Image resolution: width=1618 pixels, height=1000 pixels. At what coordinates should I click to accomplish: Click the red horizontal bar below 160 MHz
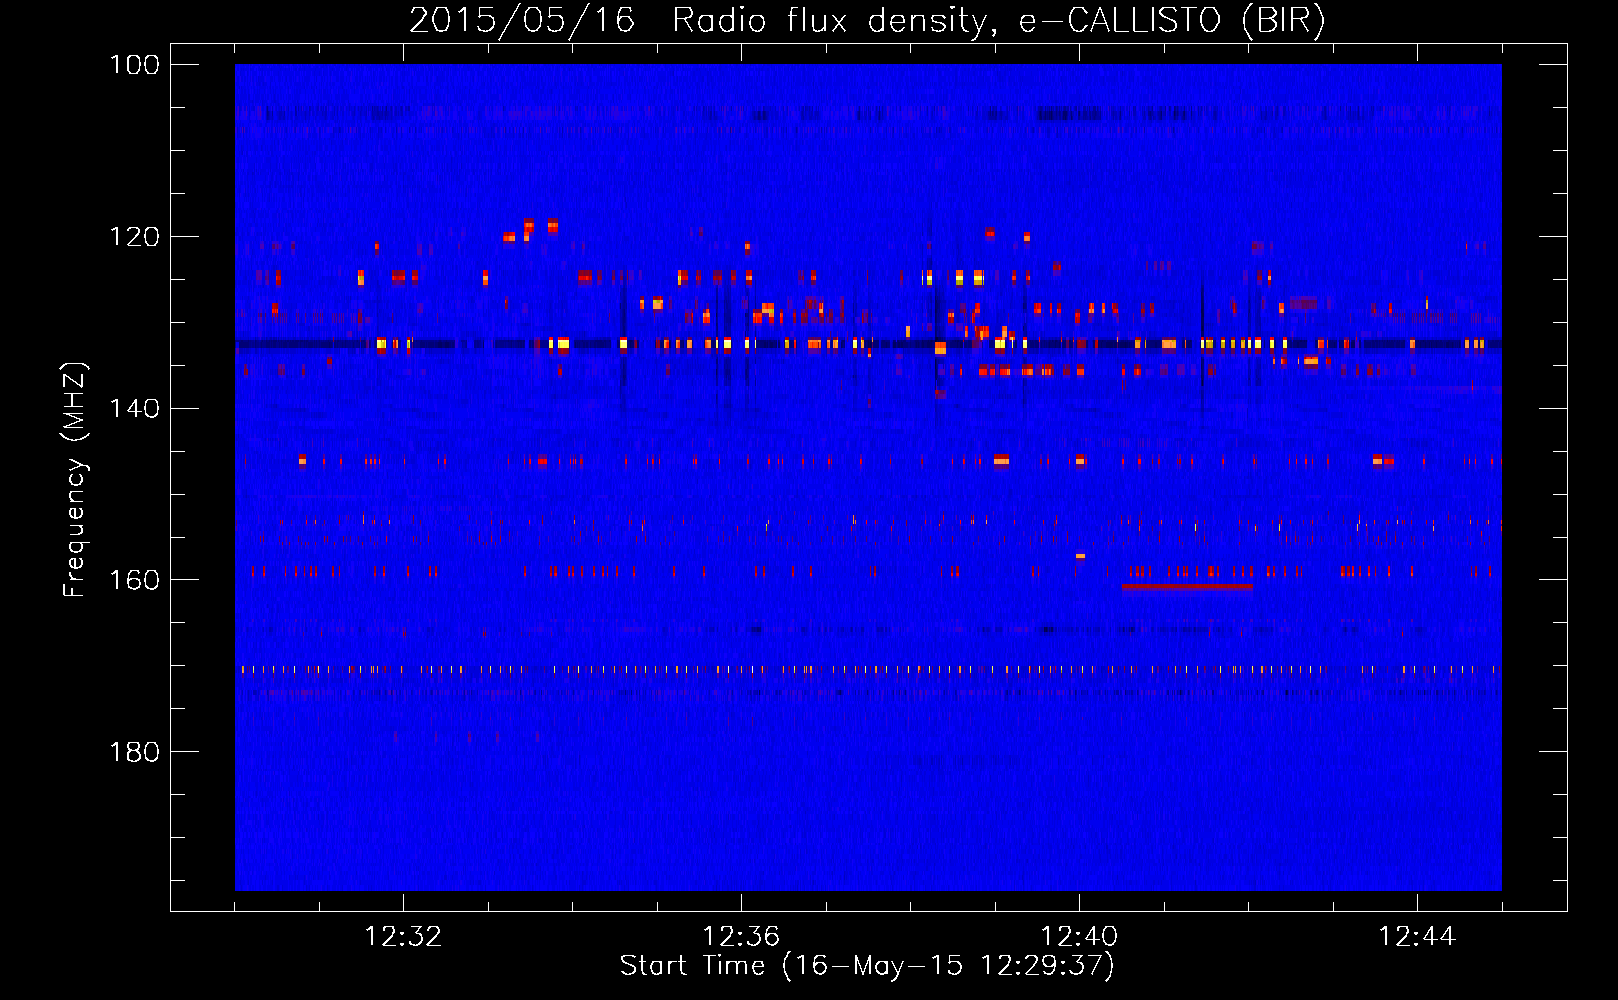click(x=1187, y=587)
